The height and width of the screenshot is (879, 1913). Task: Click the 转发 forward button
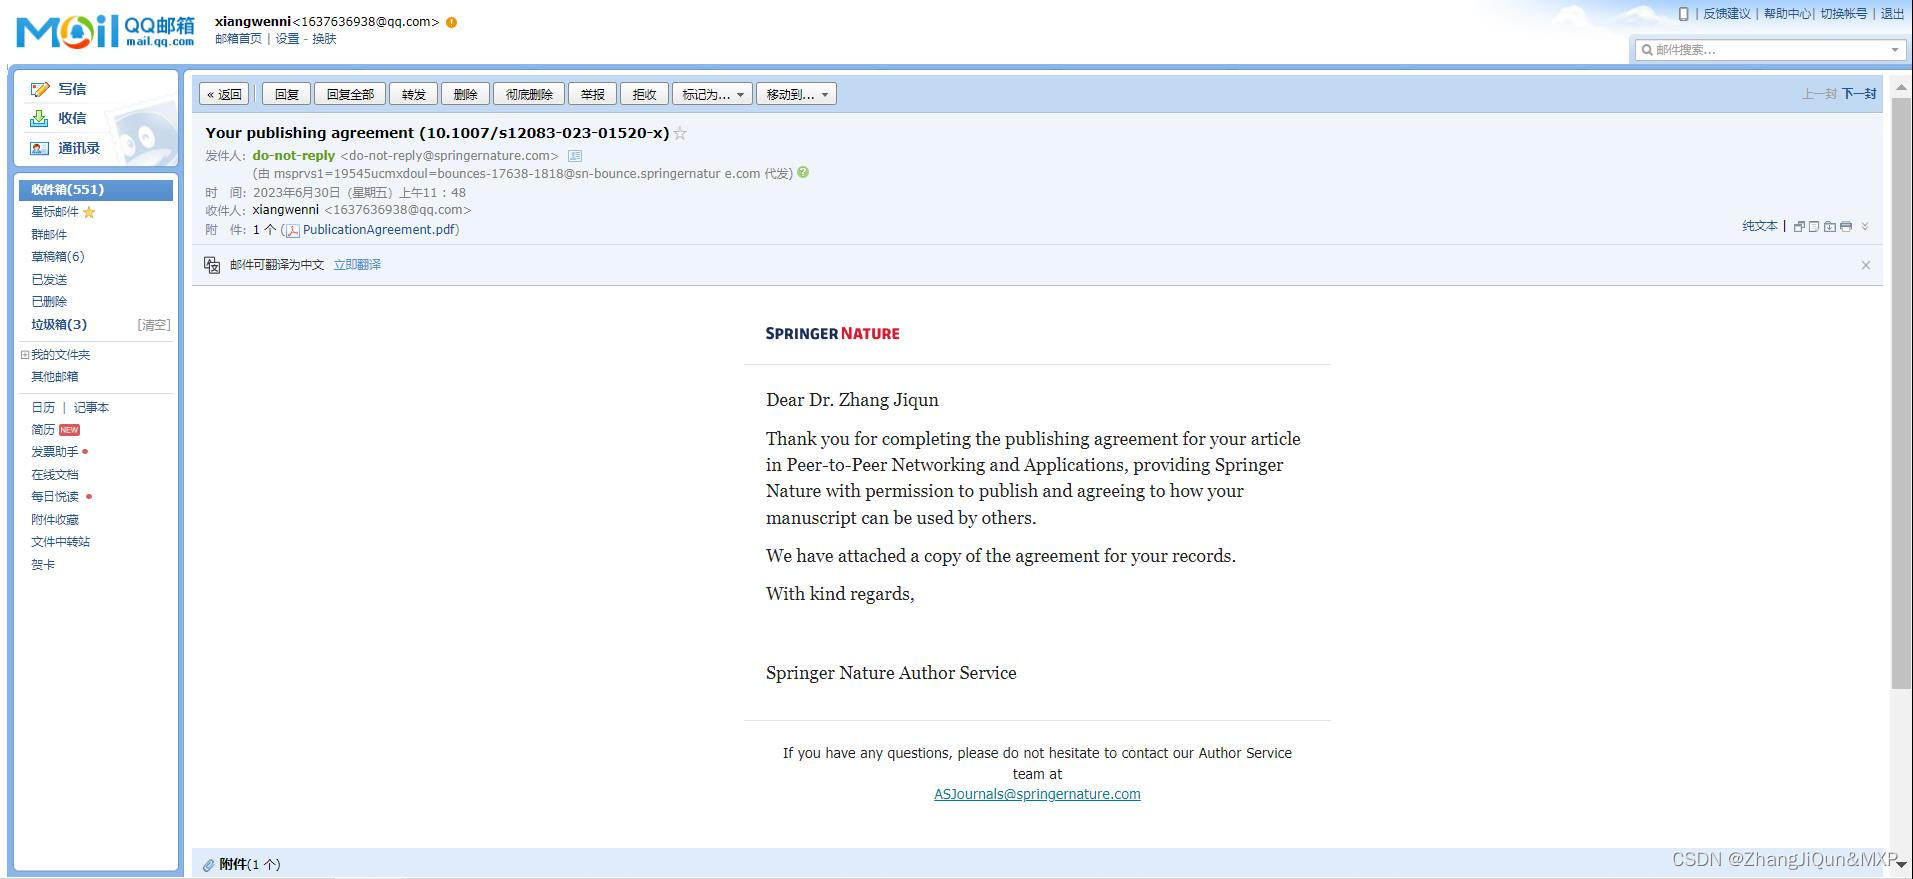tap(414, 94)
